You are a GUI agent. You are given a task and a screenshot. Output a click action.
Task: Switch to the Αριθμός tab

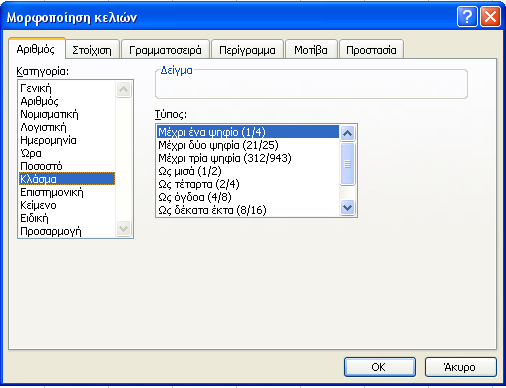click(36, 49)
